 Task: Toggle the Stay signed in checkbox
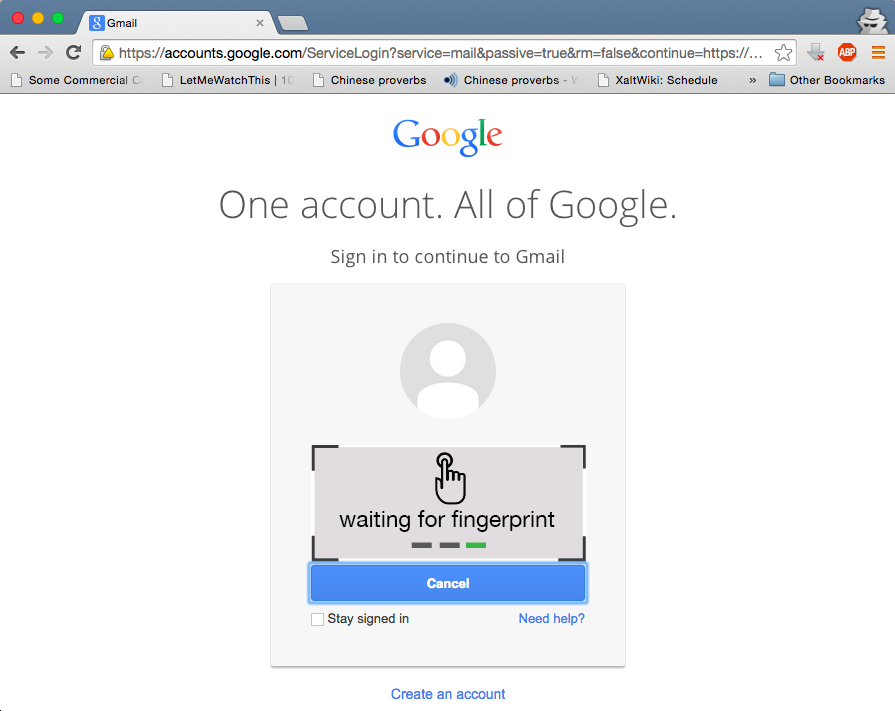(317, 619)
